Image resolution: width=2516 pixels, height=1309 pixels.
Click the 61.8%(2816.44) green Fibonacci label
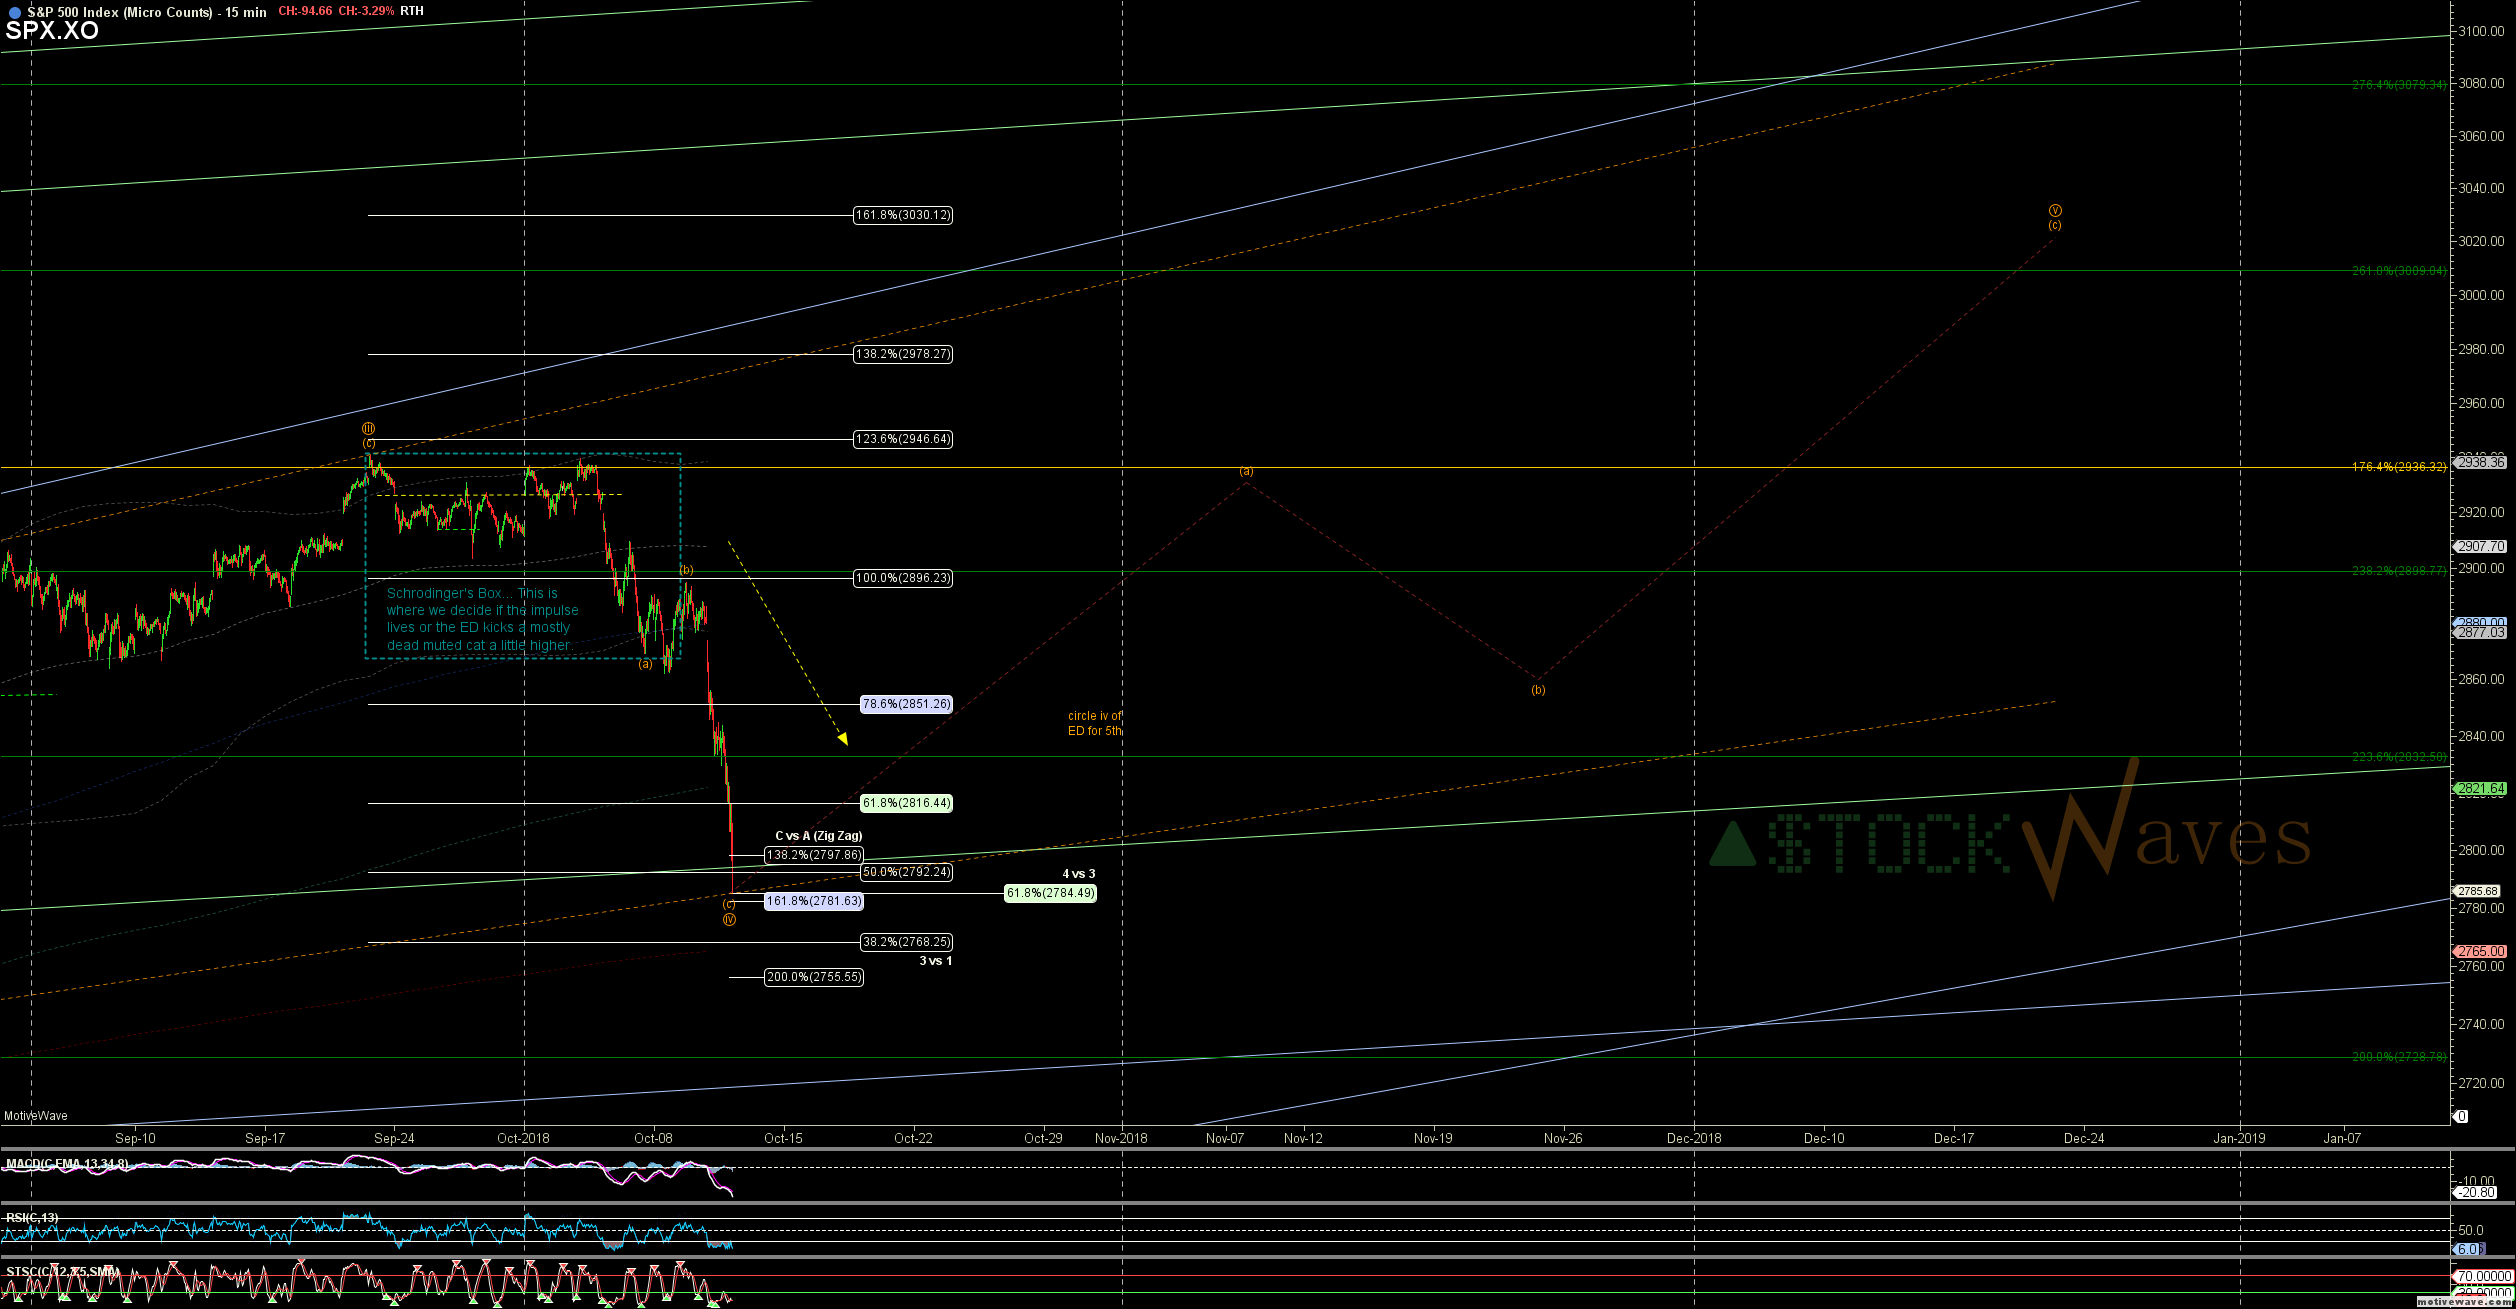[x=906, y=803]
